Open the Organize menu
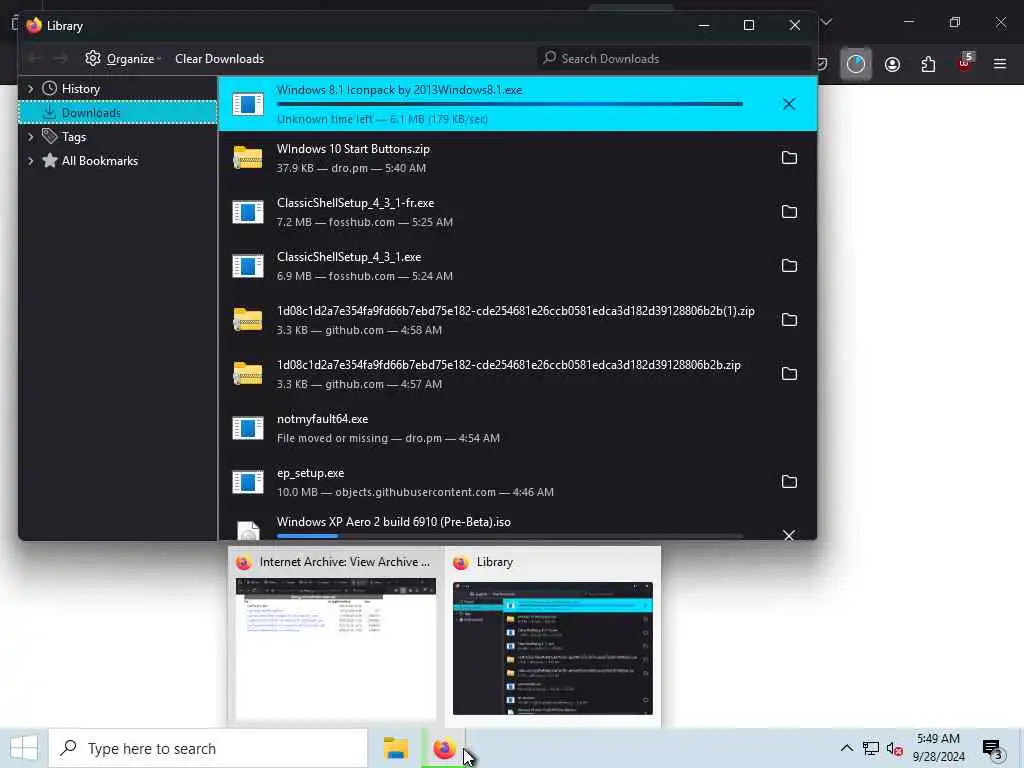This screenshot has width=1024, height=768. 123,59
